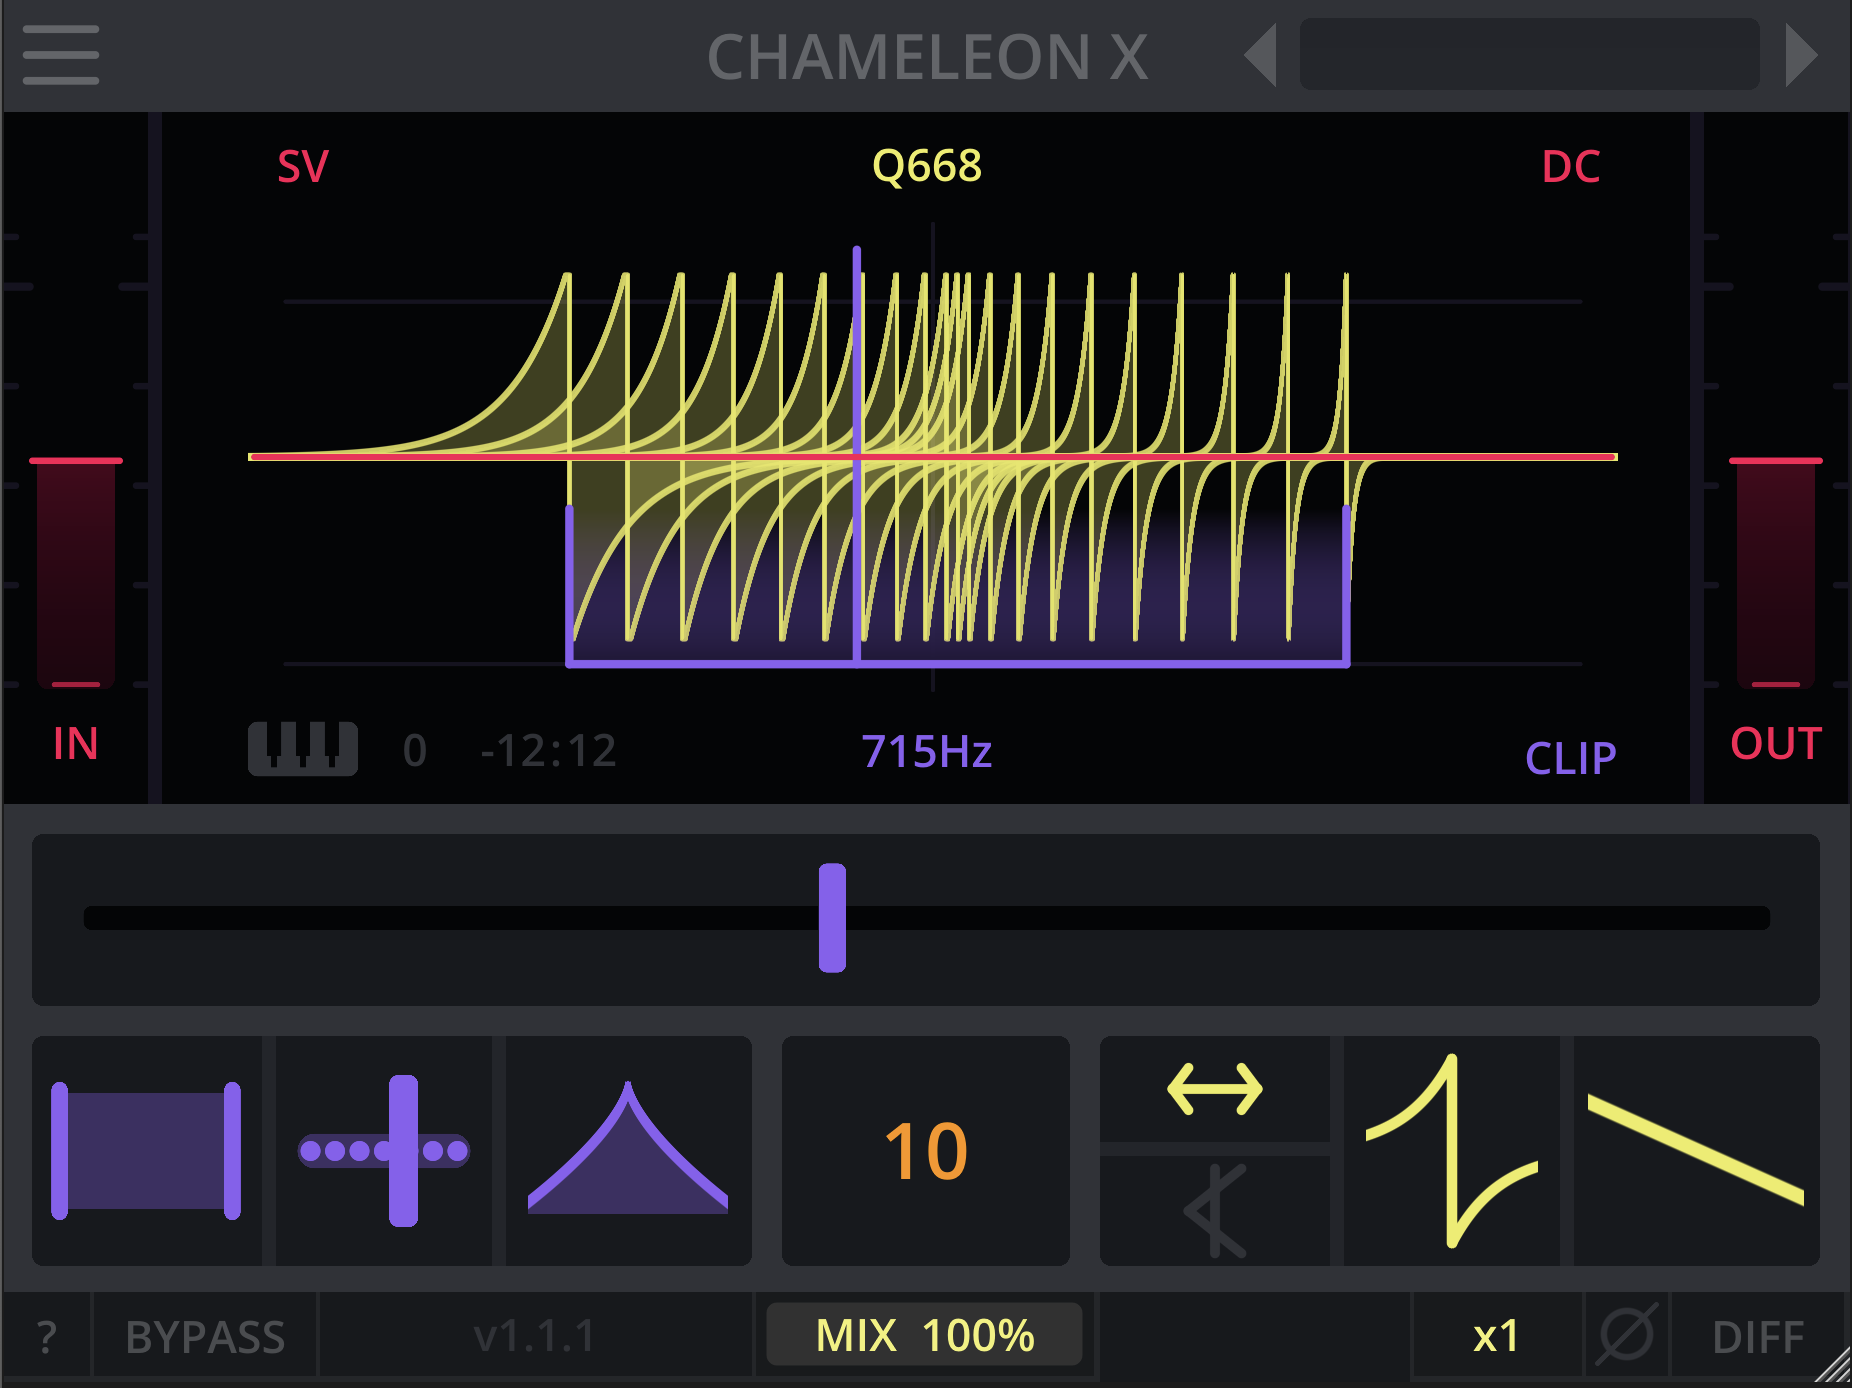The height and width of the screenshot is (1388, 1852).
Task: Toggle the grayed branching arrow icon
Action: pos(1215,1211)
